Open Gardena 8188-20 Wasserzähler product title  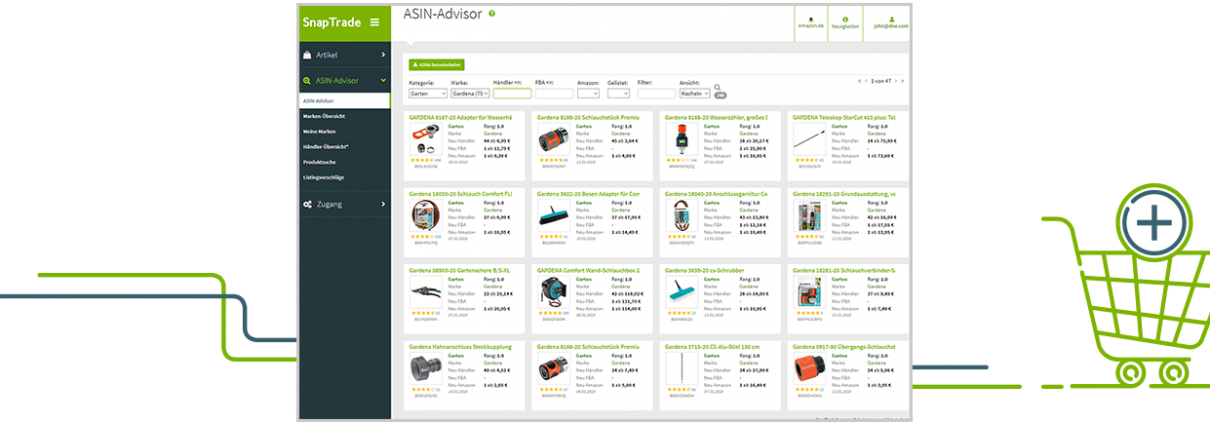716,117
